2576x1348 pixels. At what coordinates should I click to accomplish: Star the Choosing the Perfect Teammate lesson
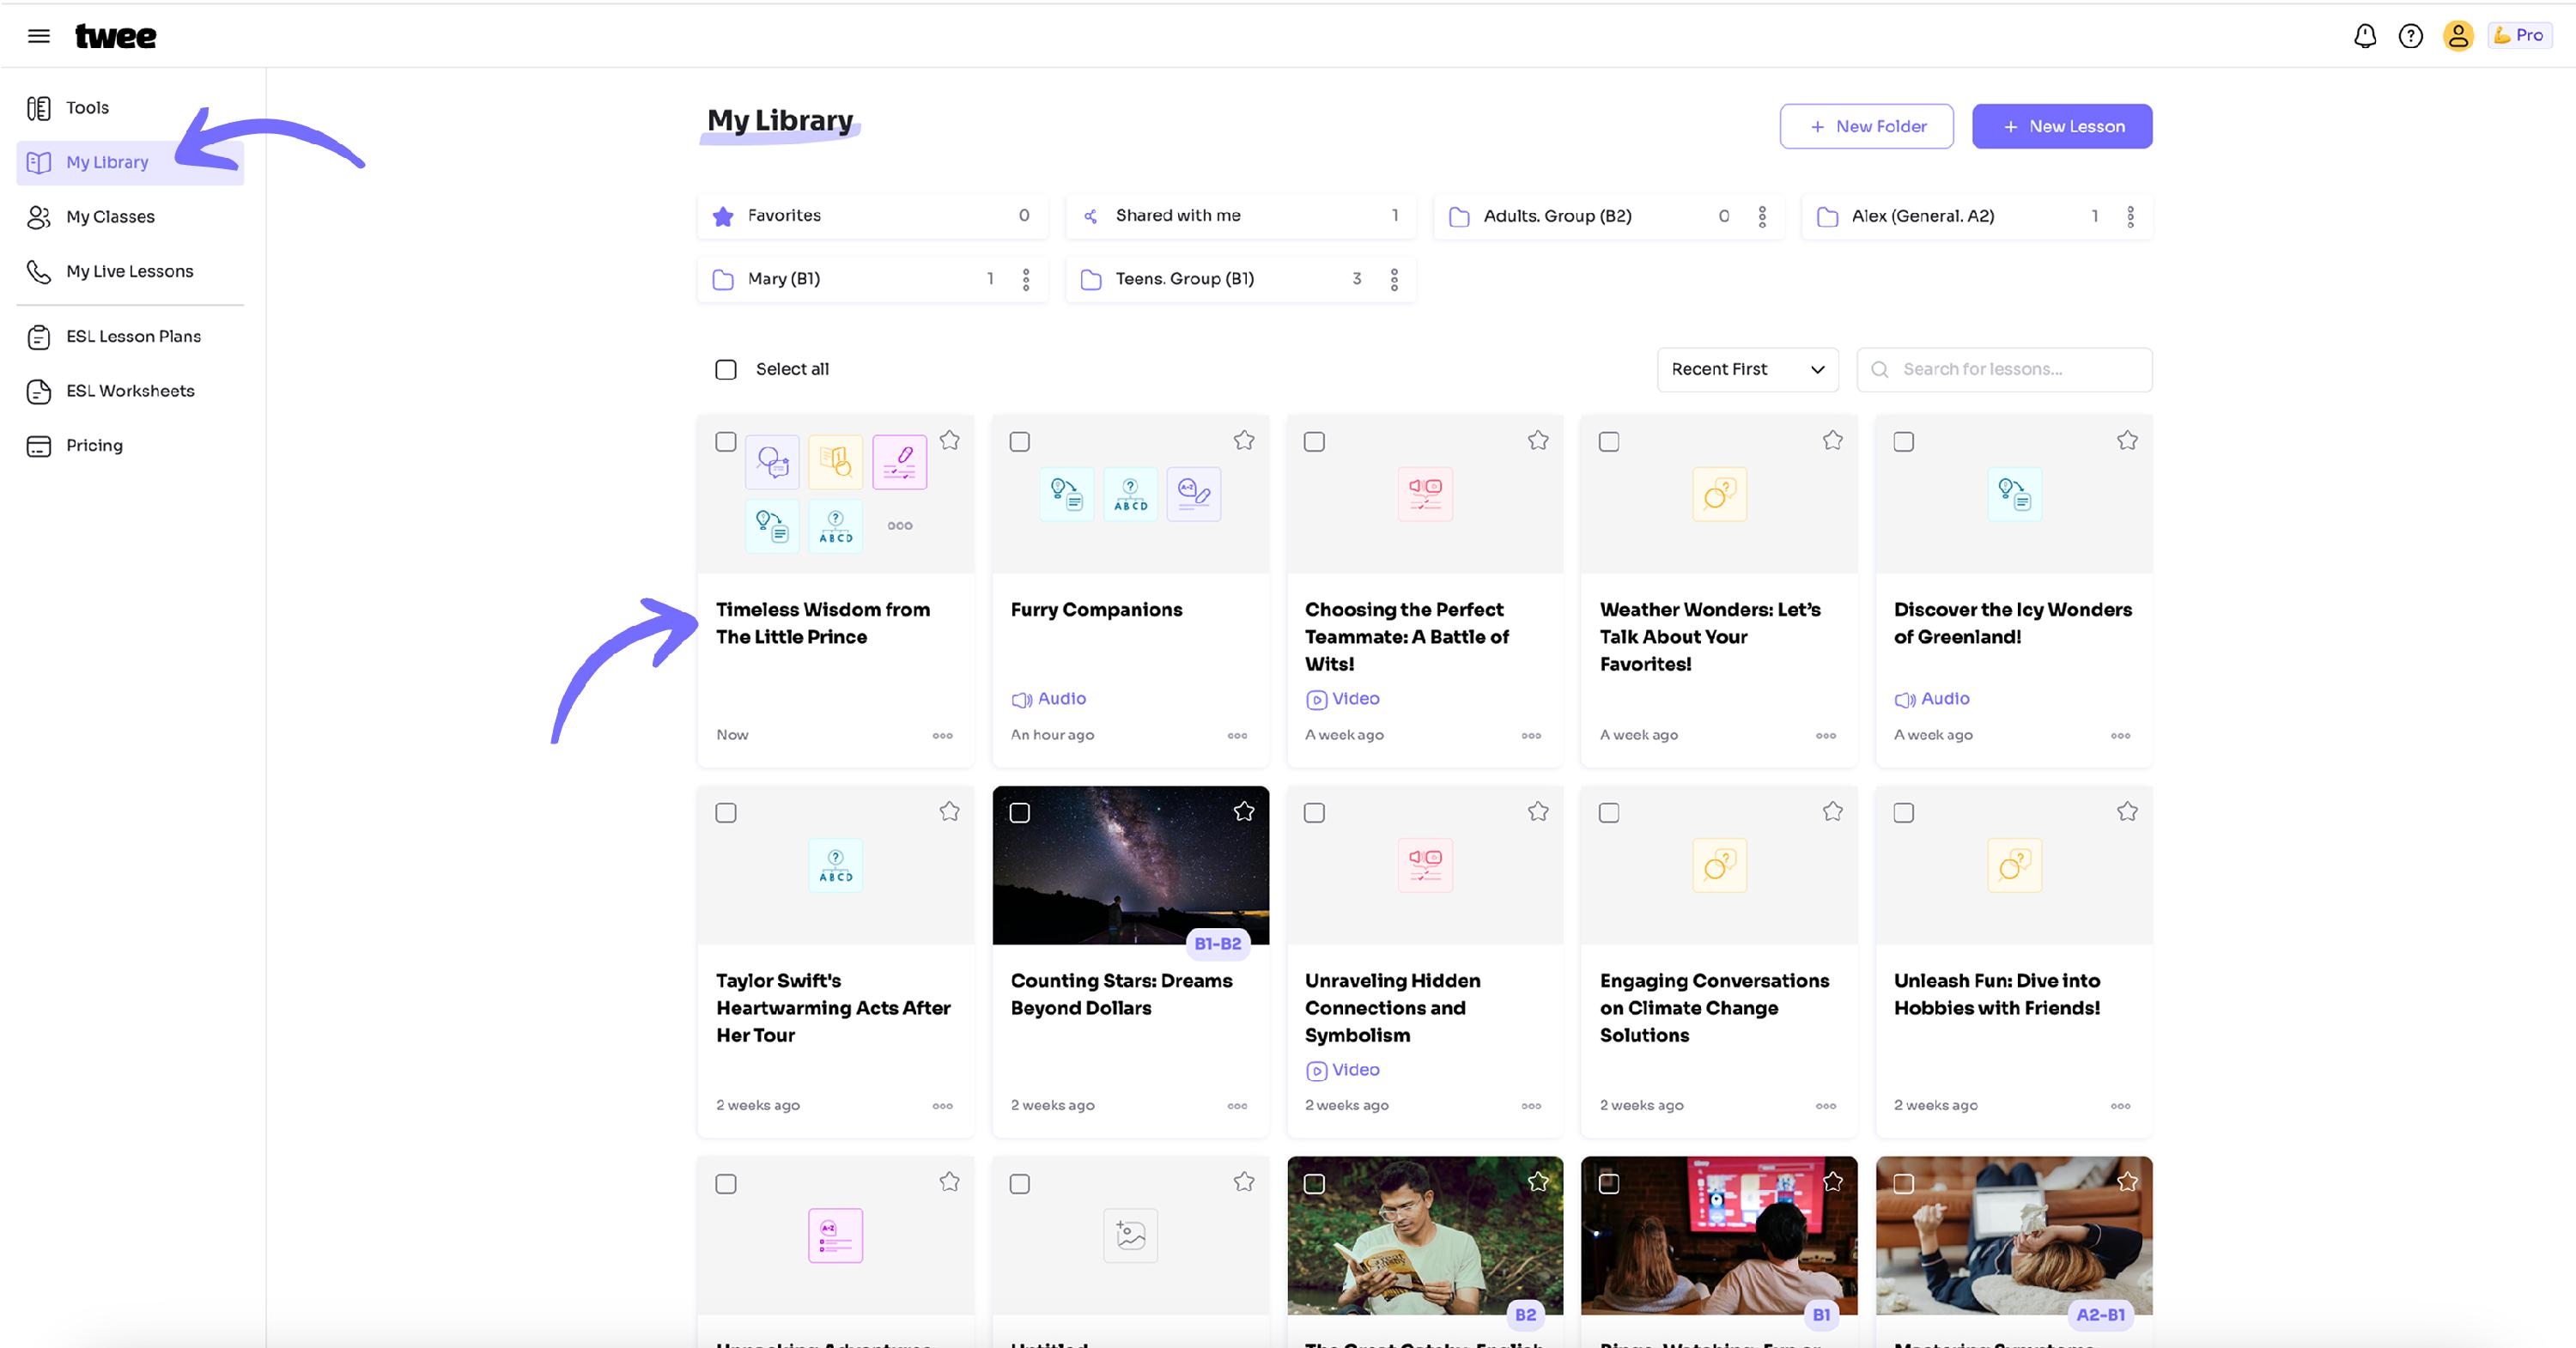point(1538,440)
